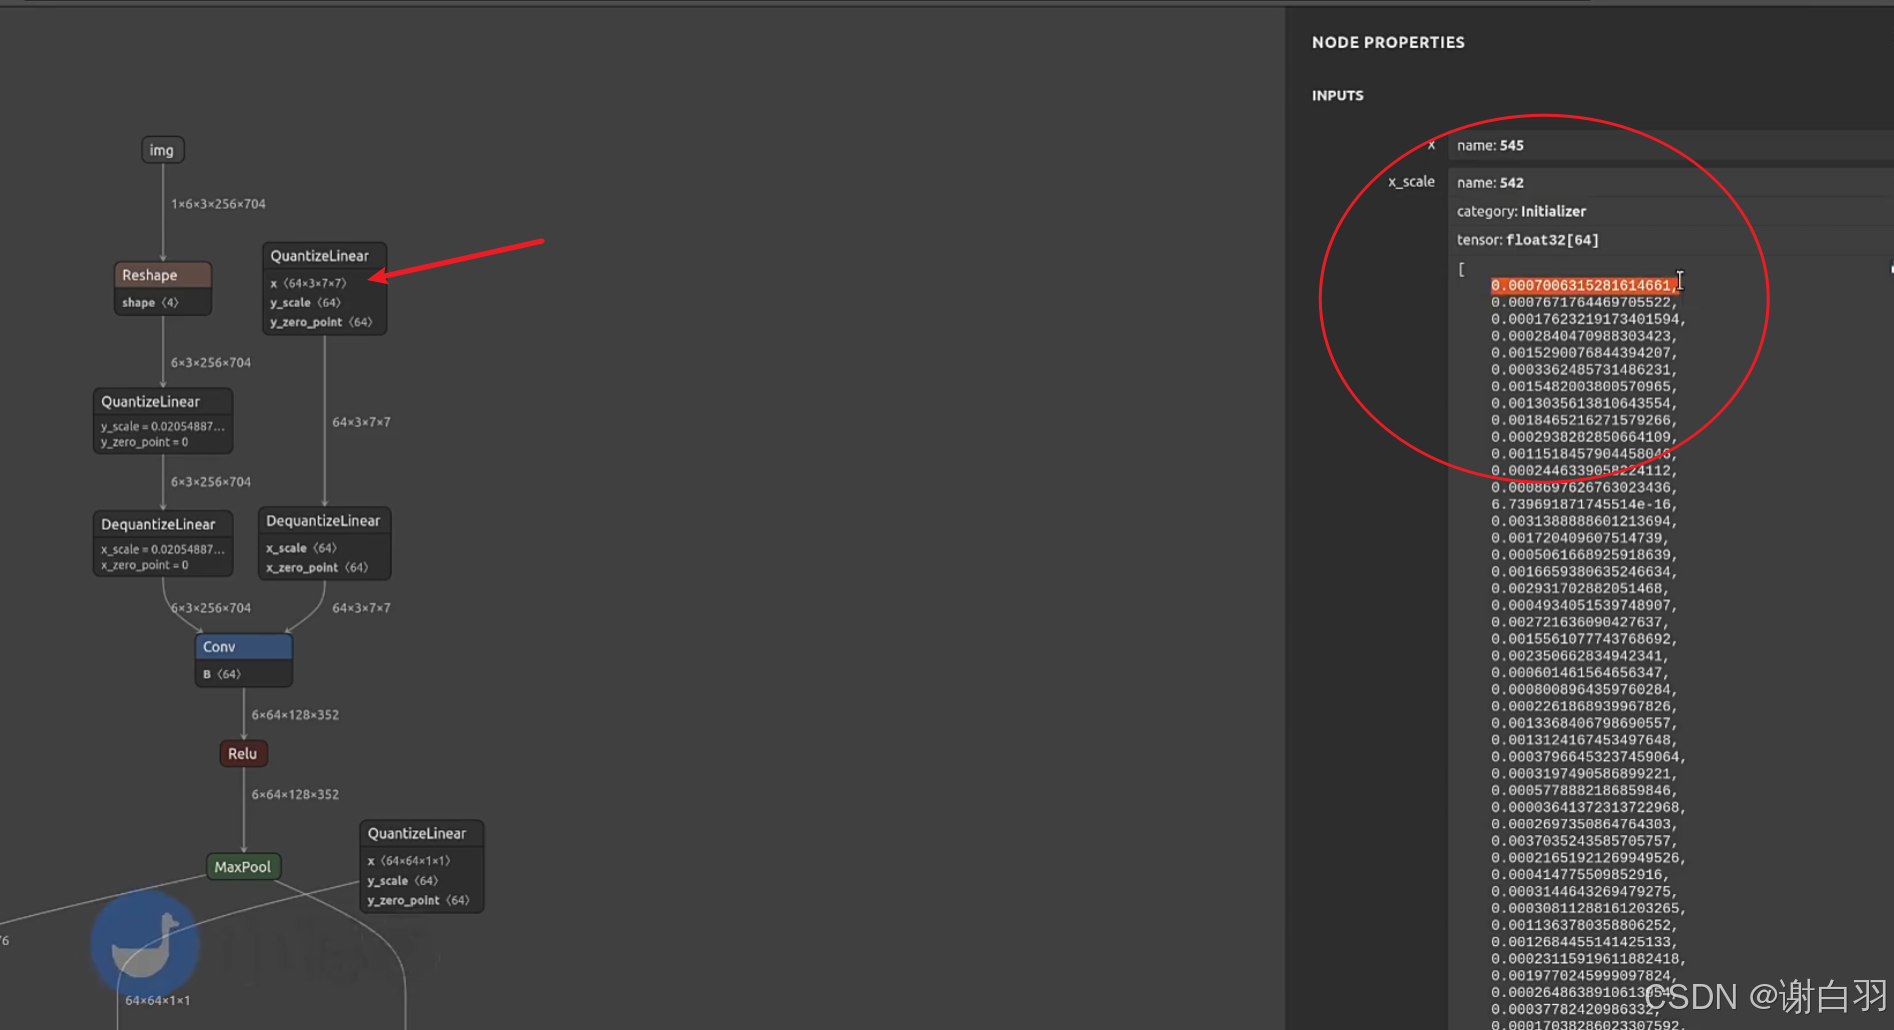
Task: Select the QuantizeLinear node below Reshape
Action: [x=163, y=402]
